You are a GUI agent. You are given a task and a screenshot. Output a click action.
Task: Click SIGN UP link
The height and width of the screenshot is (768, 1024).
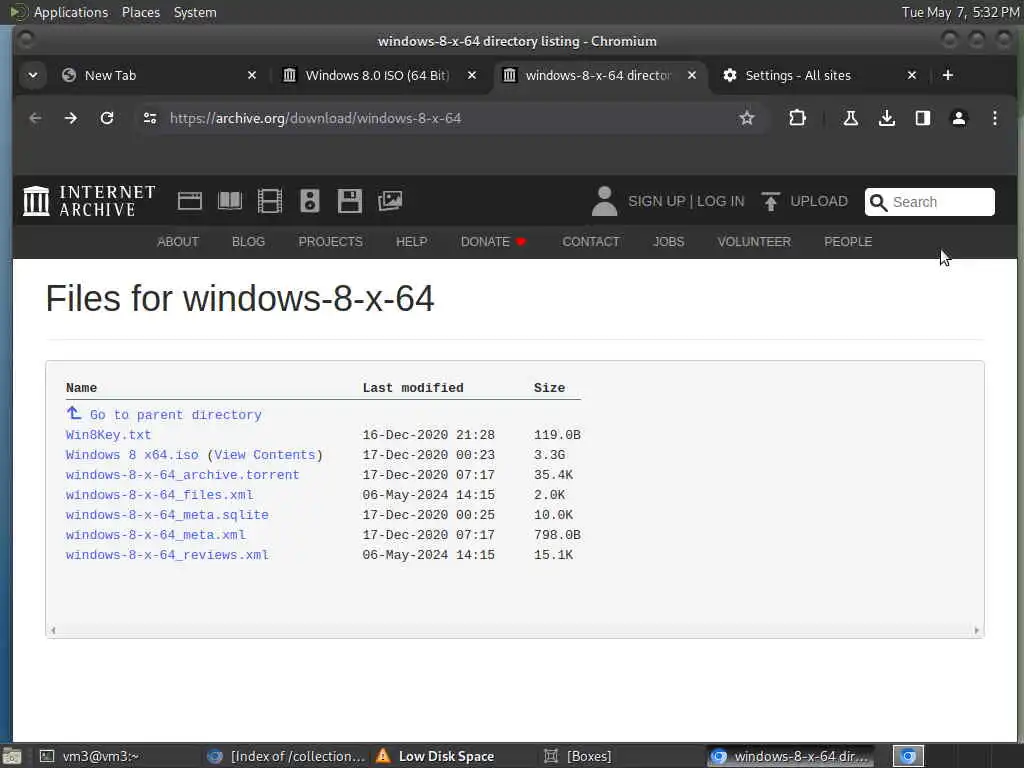(x=656, y=201)
